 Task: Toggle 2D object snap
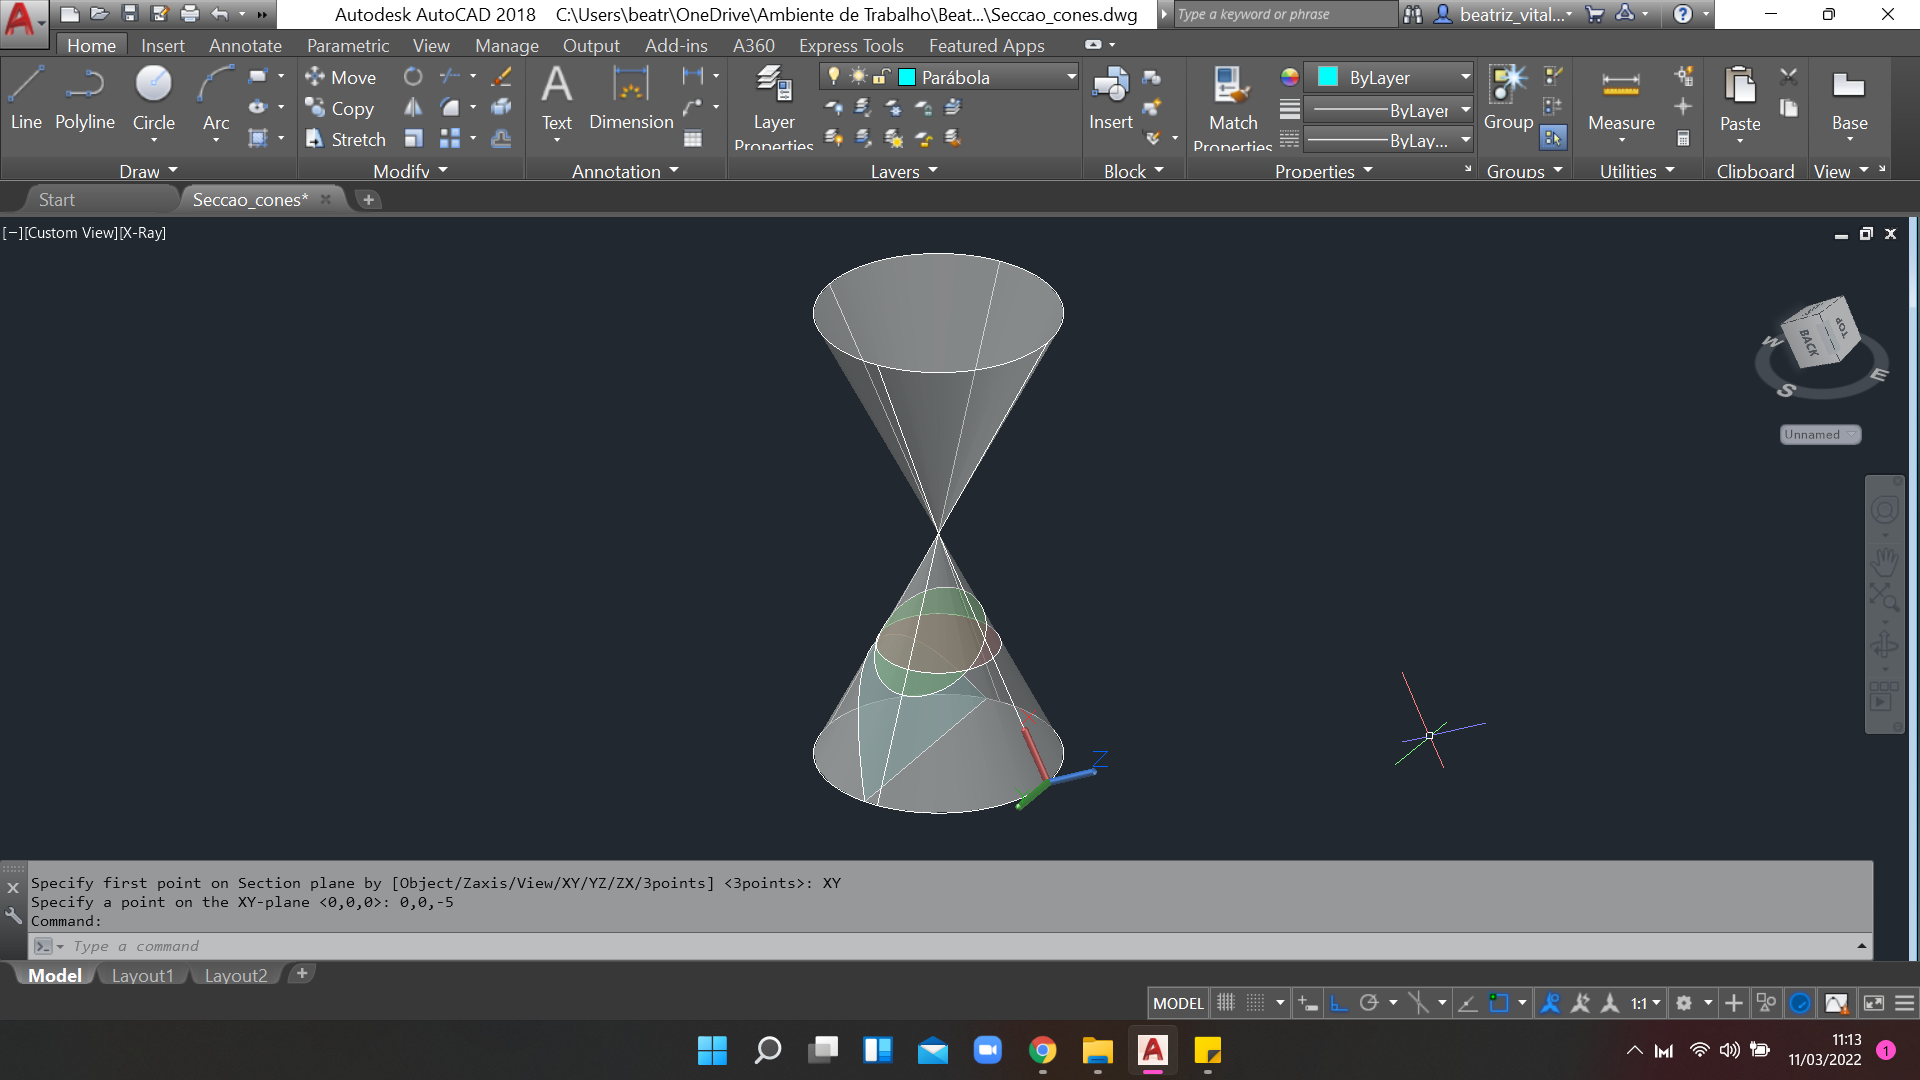(1499, 1003)
